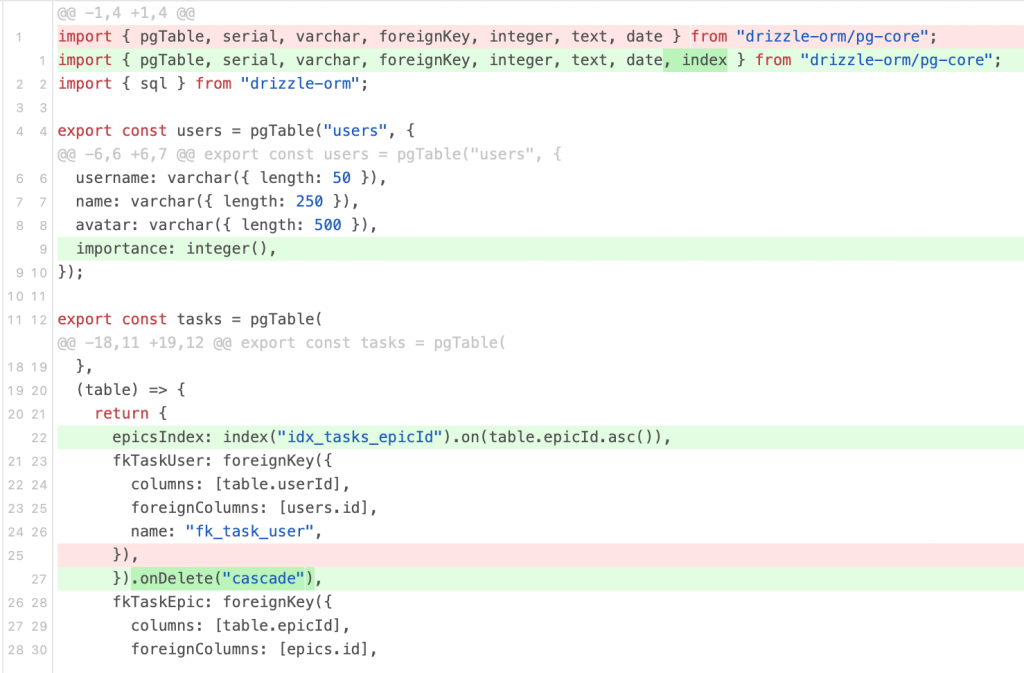Click the highlighted "index" word in added import

point(704,60)
